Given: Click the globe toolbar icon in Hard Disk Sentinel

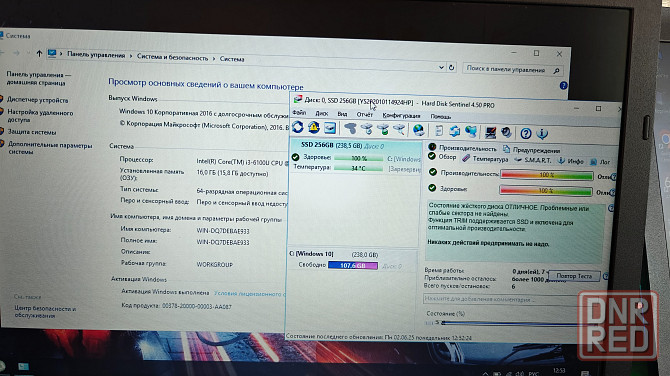Looking at the screenshot, I should 419,130.
